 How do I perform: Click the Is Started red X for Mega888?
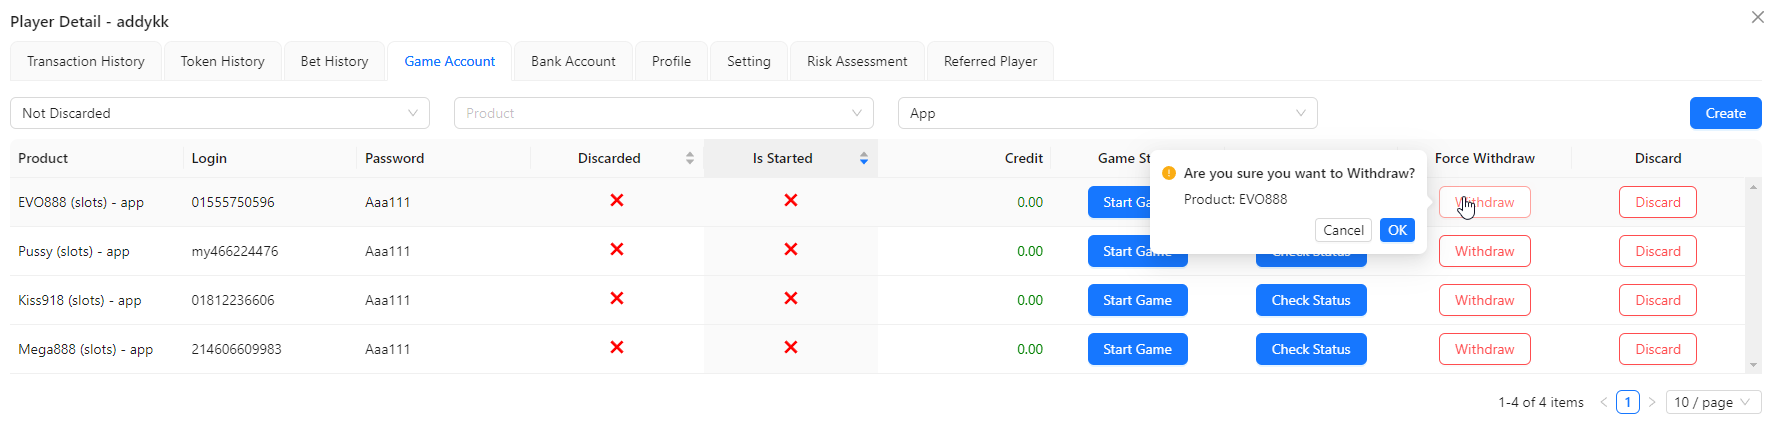click(791, 348)
